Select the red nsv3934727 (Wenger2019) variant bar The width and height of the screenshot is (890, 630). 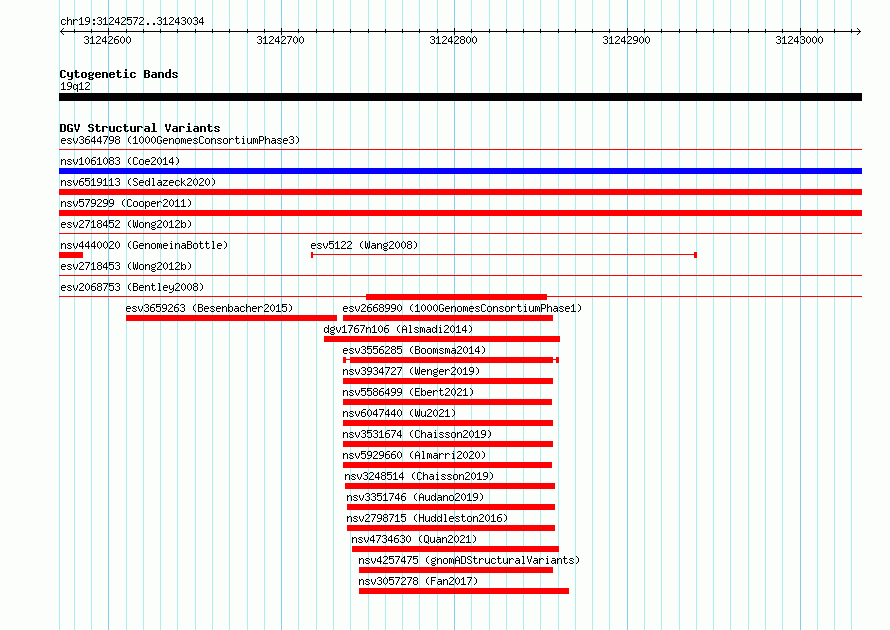click(448, 381)
